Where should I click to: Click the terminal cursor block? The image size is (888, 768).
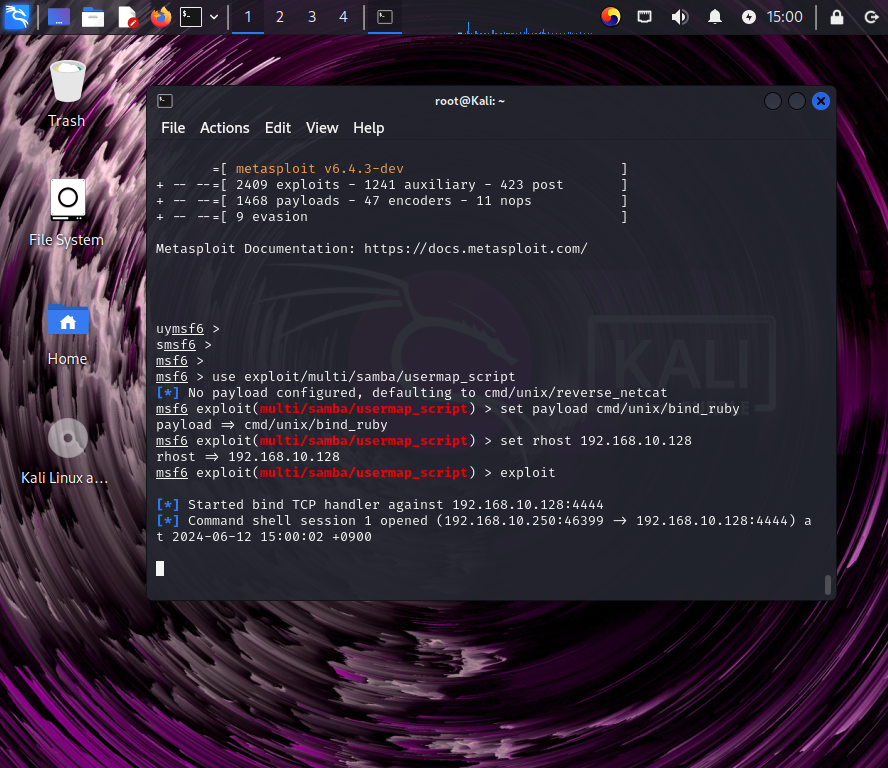(160, 568)
